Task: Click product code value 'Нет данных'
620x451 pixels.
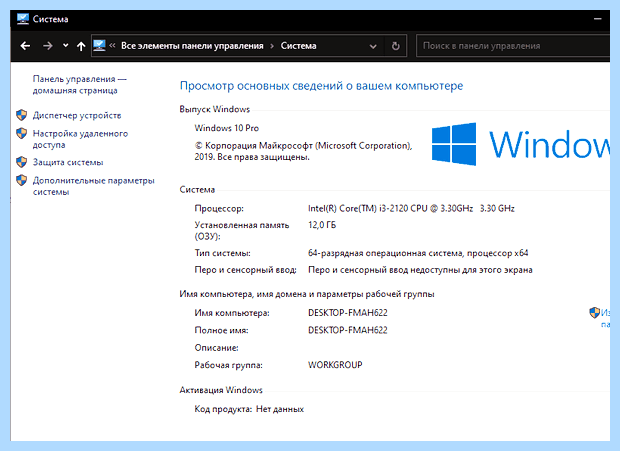Action: (280, 409)
